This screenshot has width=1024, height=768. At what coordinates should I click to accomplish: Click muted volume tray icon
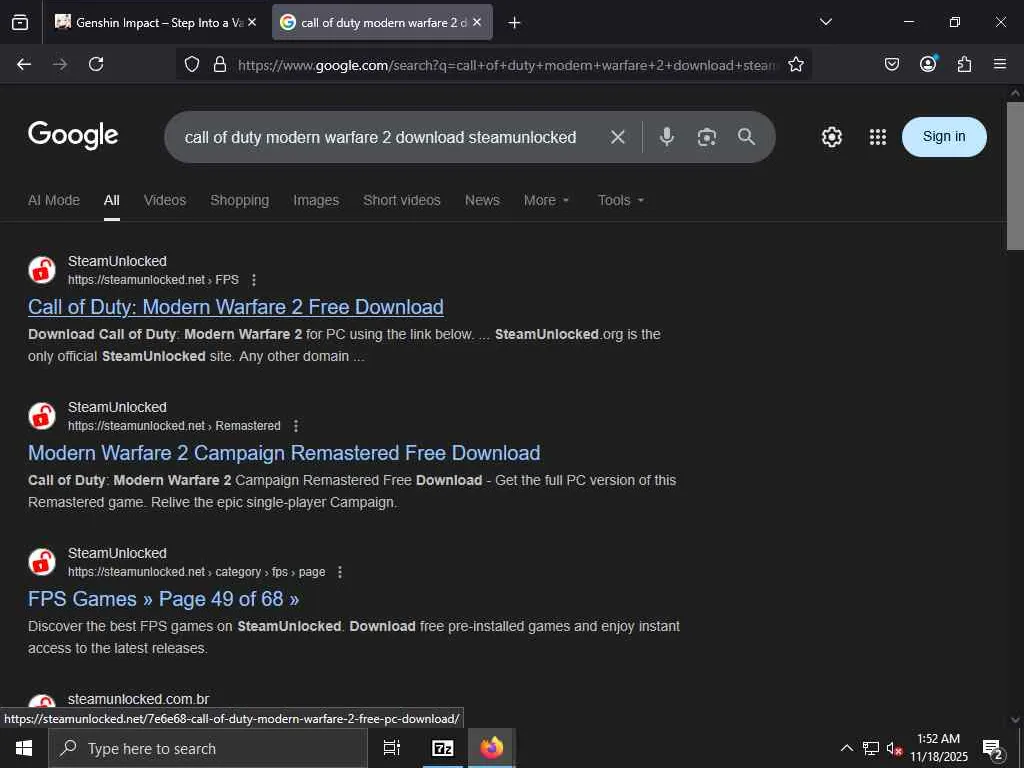(x=894, y=749)
